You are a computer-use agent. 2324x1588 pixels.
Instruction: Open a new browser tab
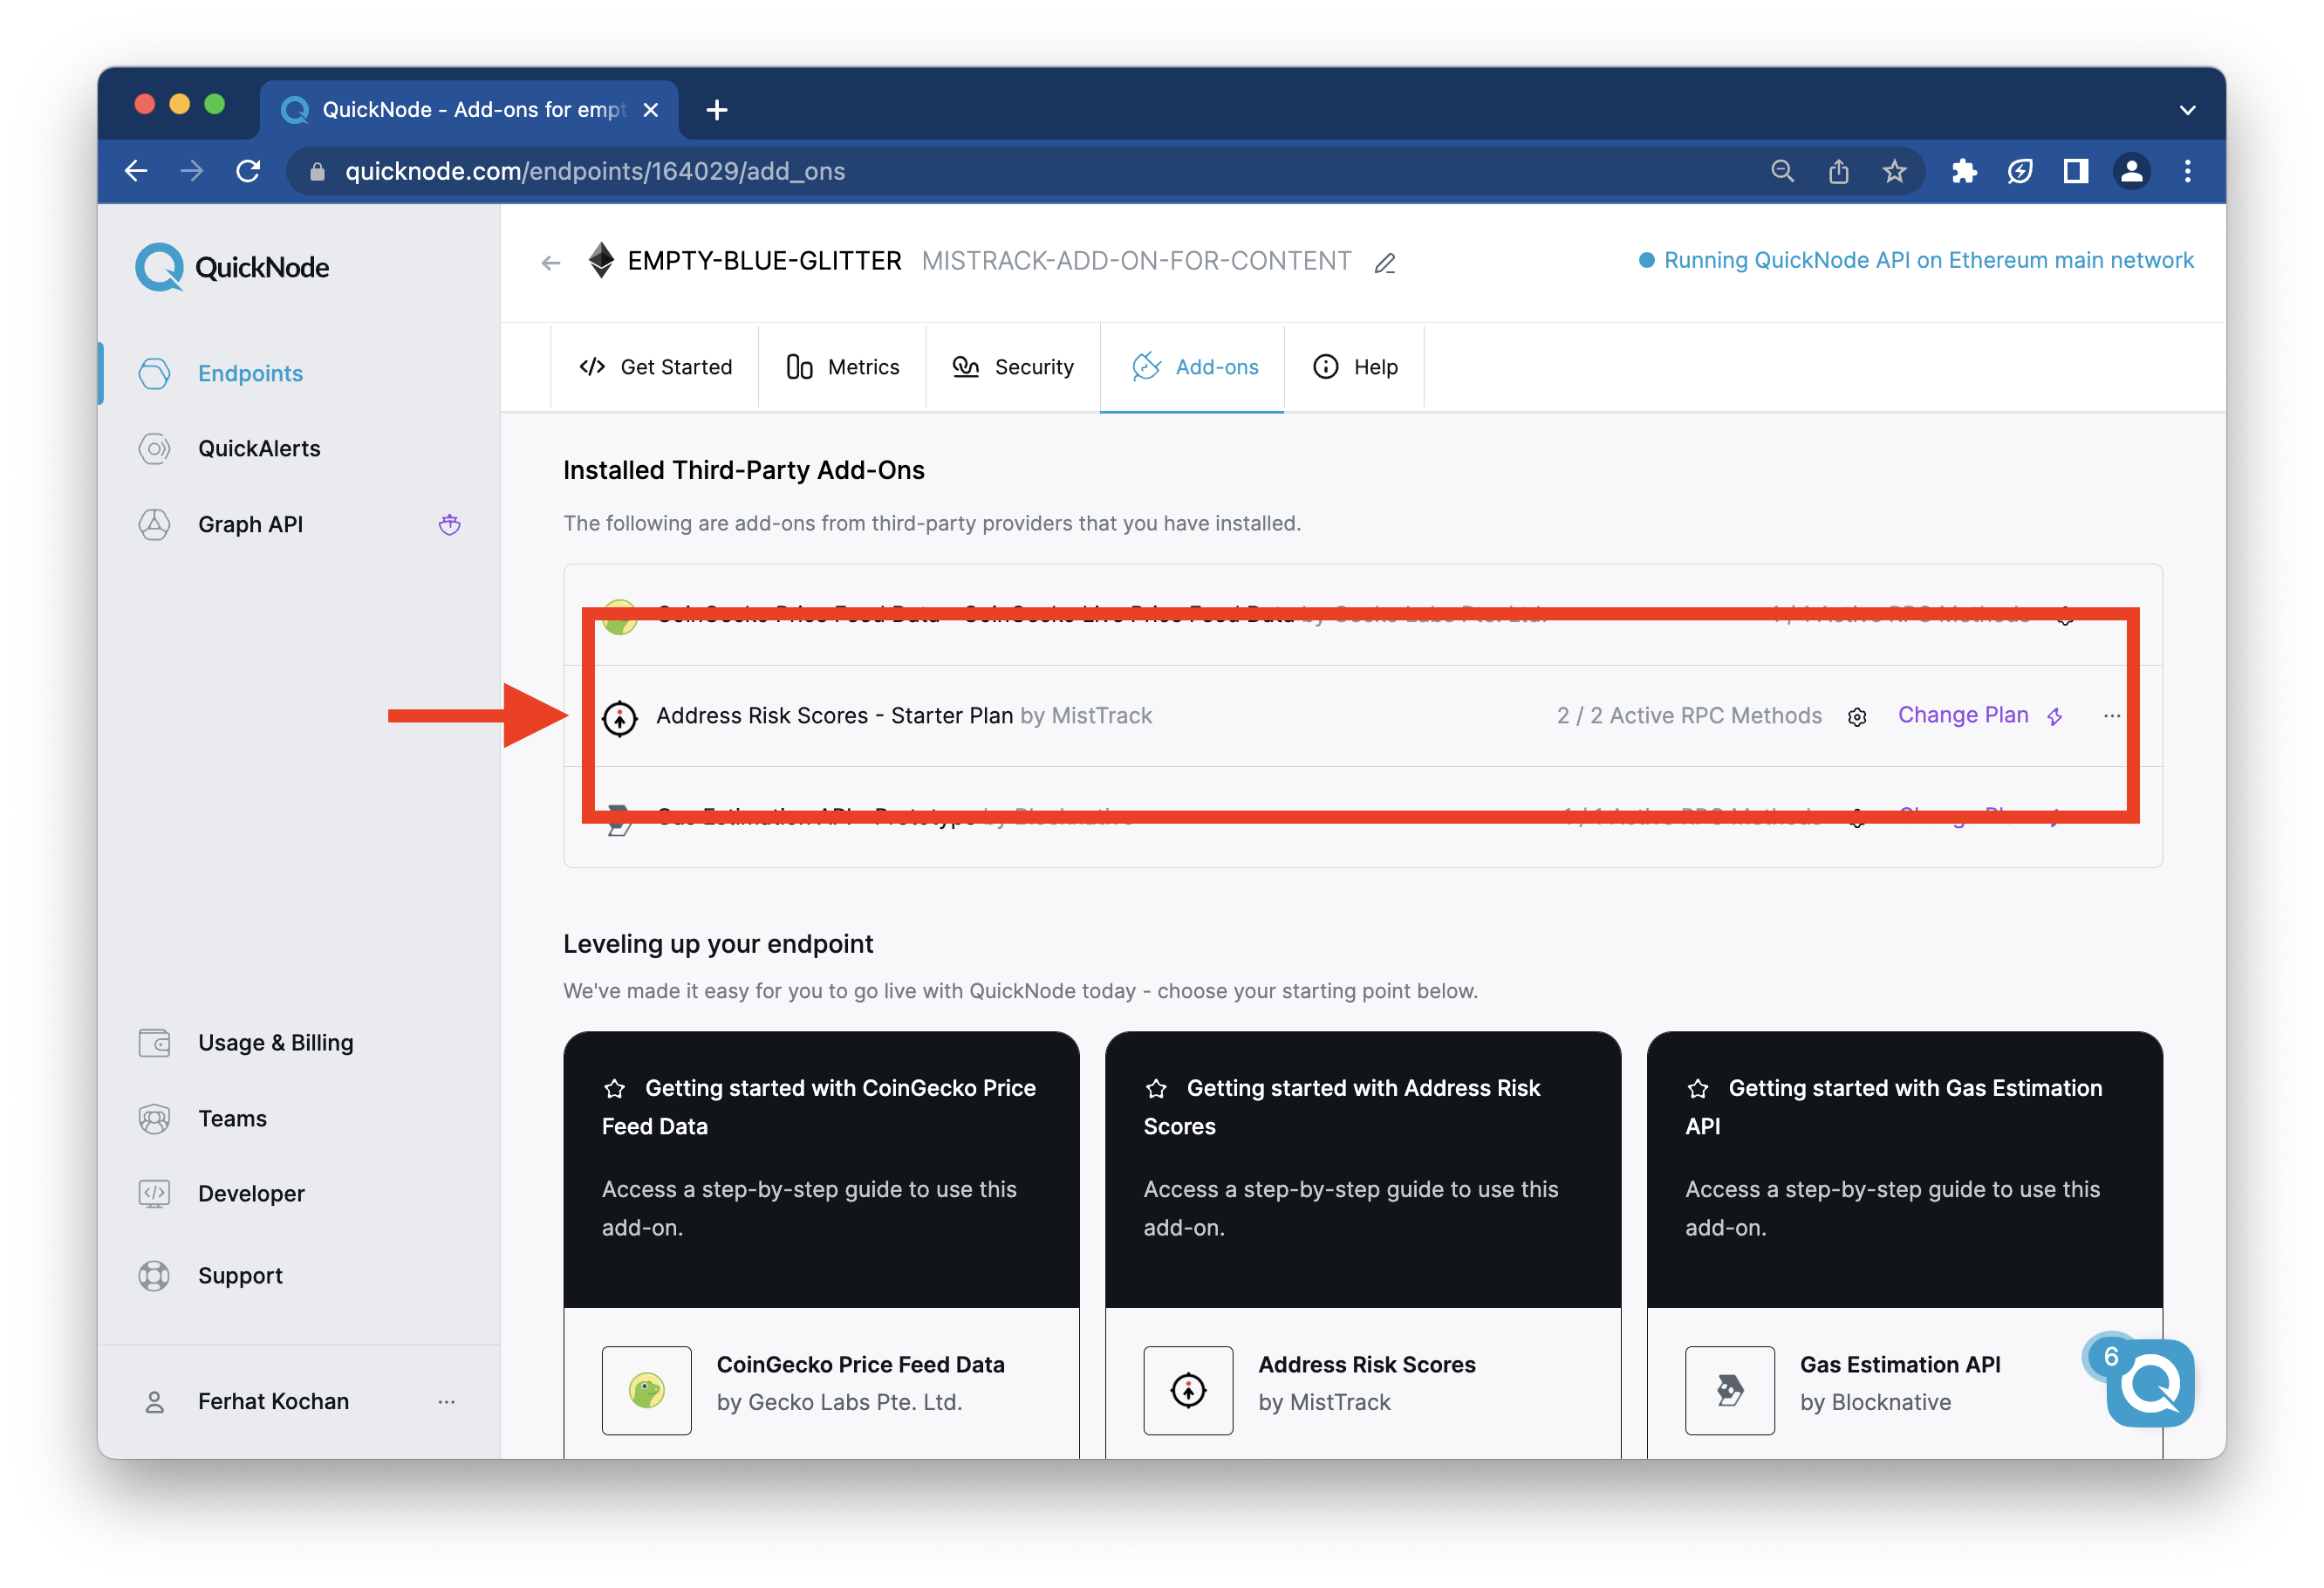[x=717, y=110]
